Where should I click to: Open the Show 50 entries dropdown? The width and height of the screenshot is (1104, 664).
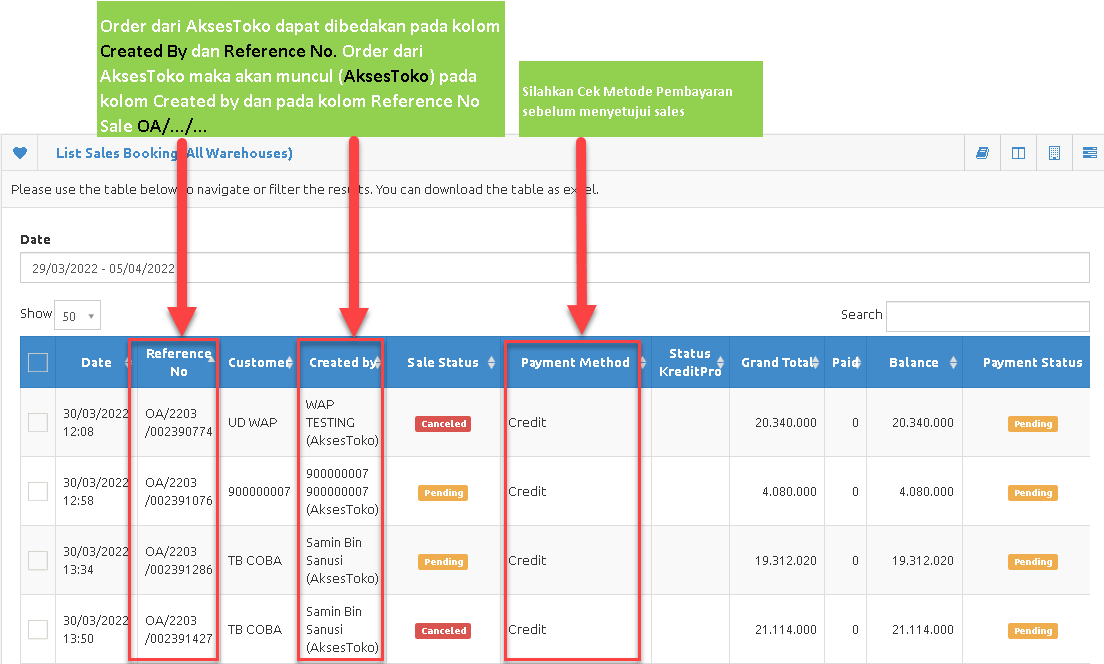pyautogui.click(x=77, y=315)
